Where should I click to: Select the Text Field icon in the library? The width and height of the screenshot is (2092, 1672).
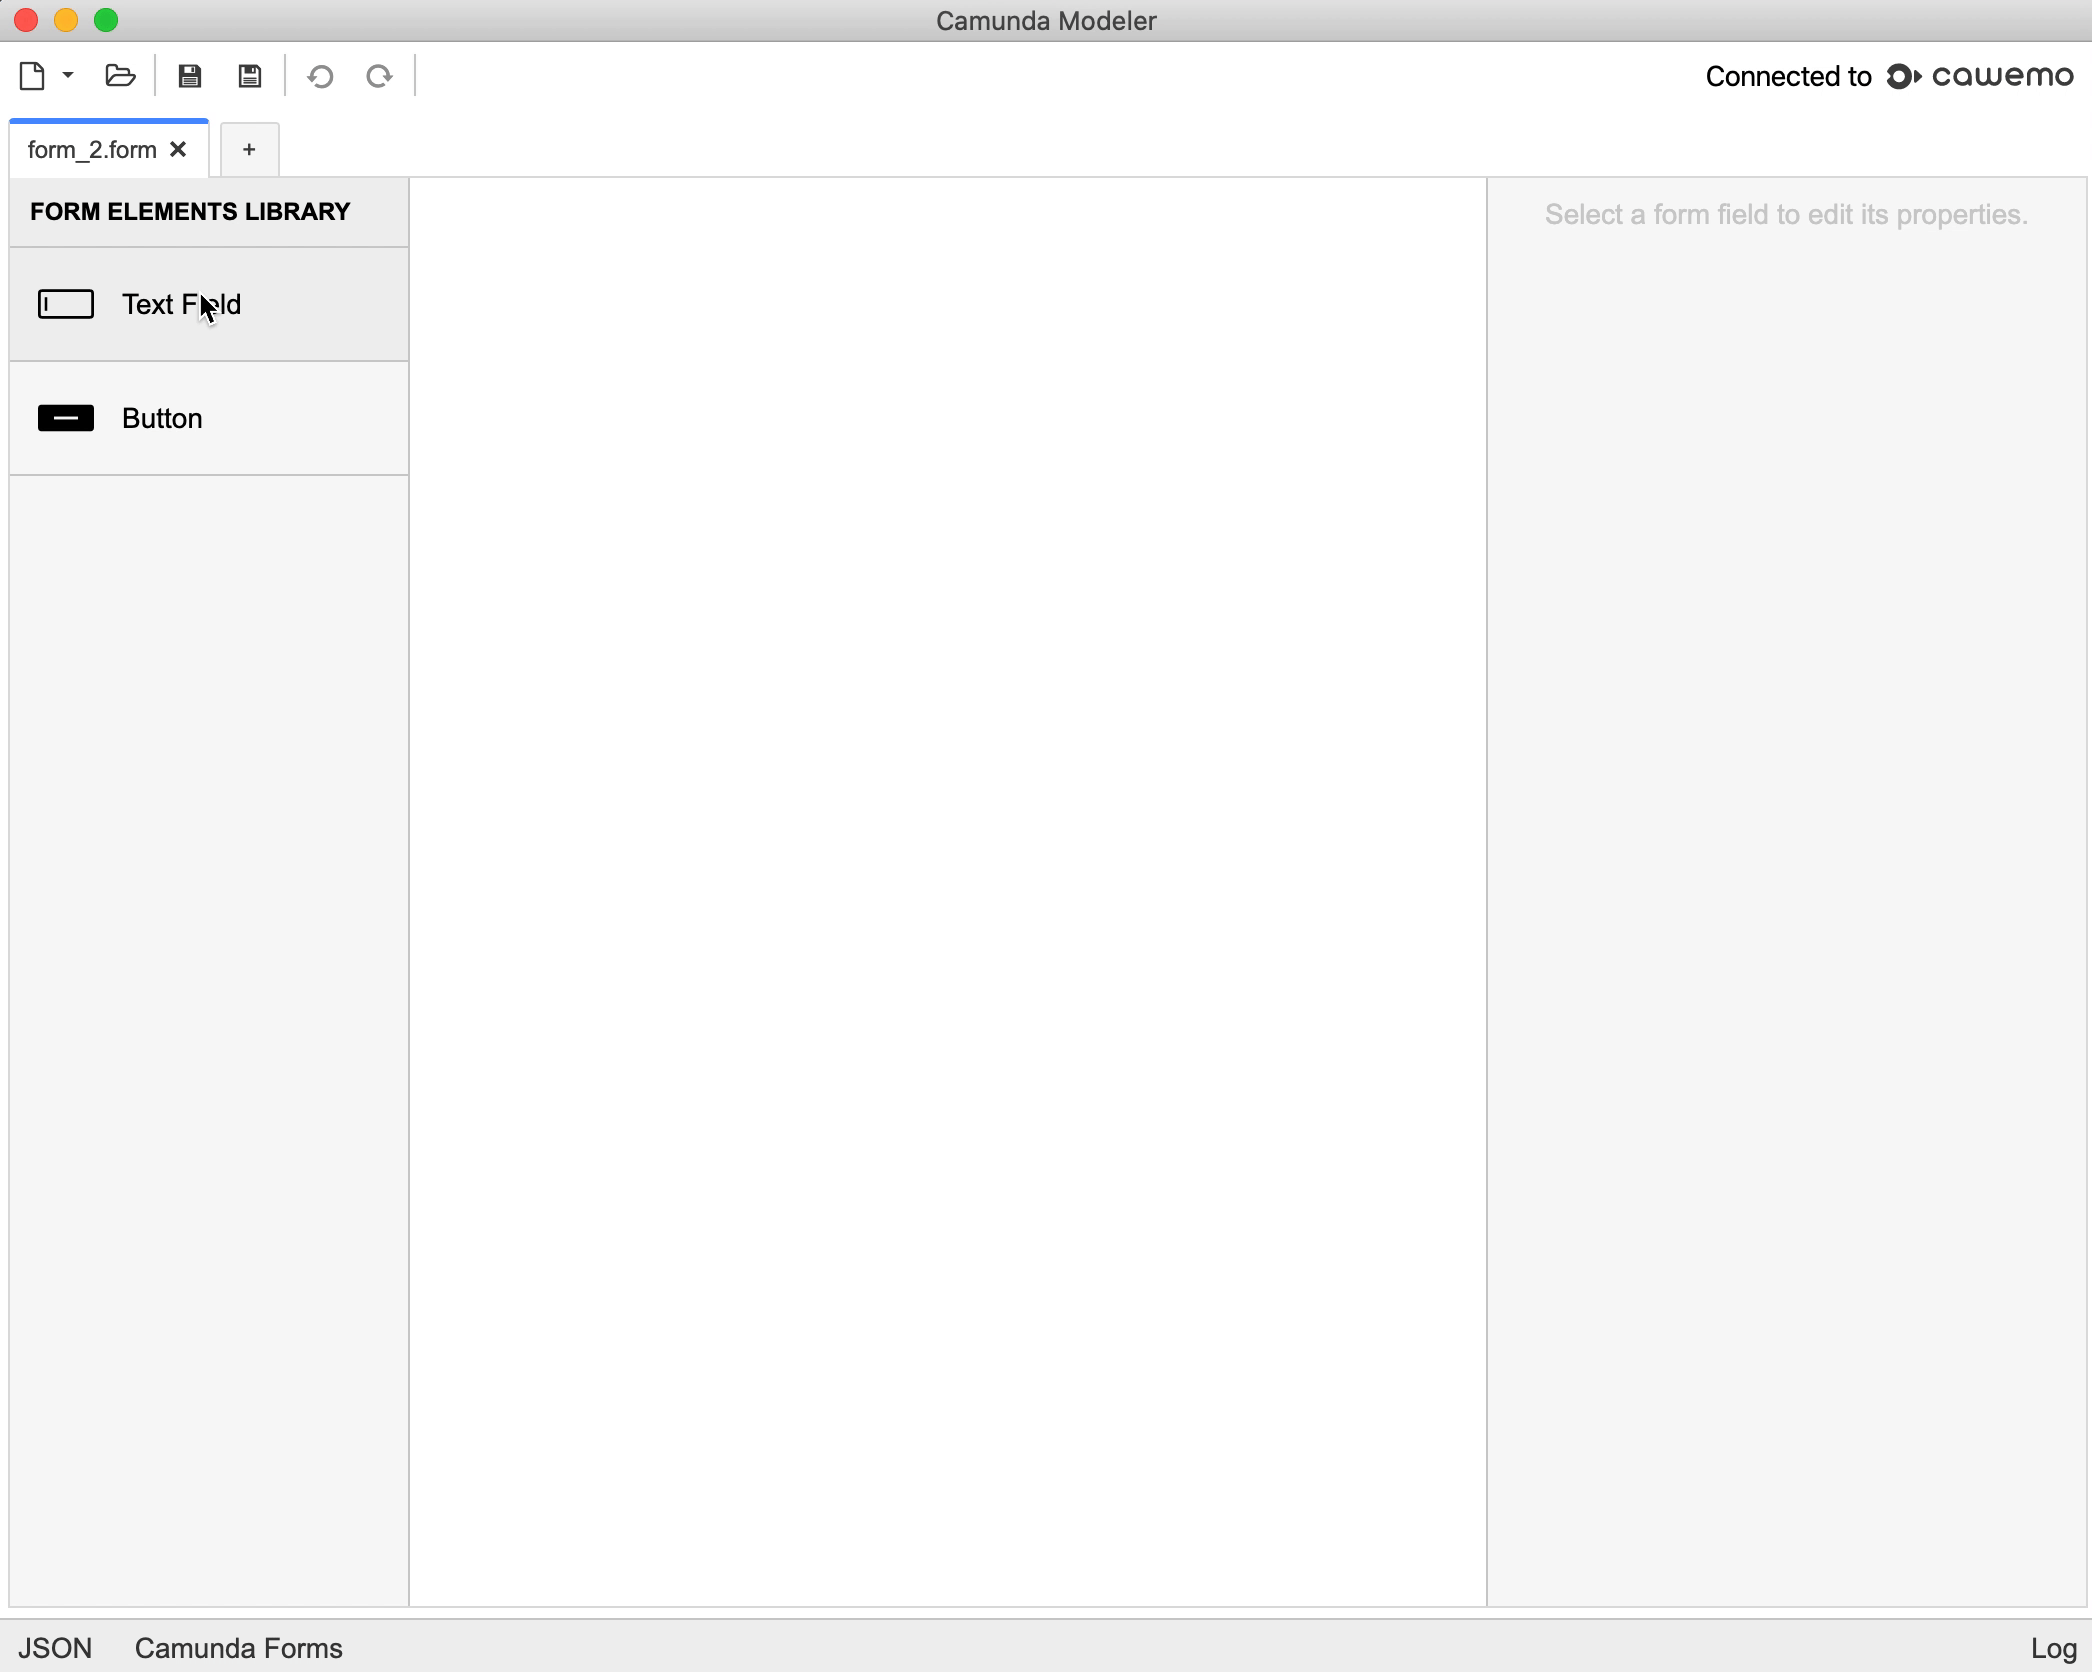(66, 304)
